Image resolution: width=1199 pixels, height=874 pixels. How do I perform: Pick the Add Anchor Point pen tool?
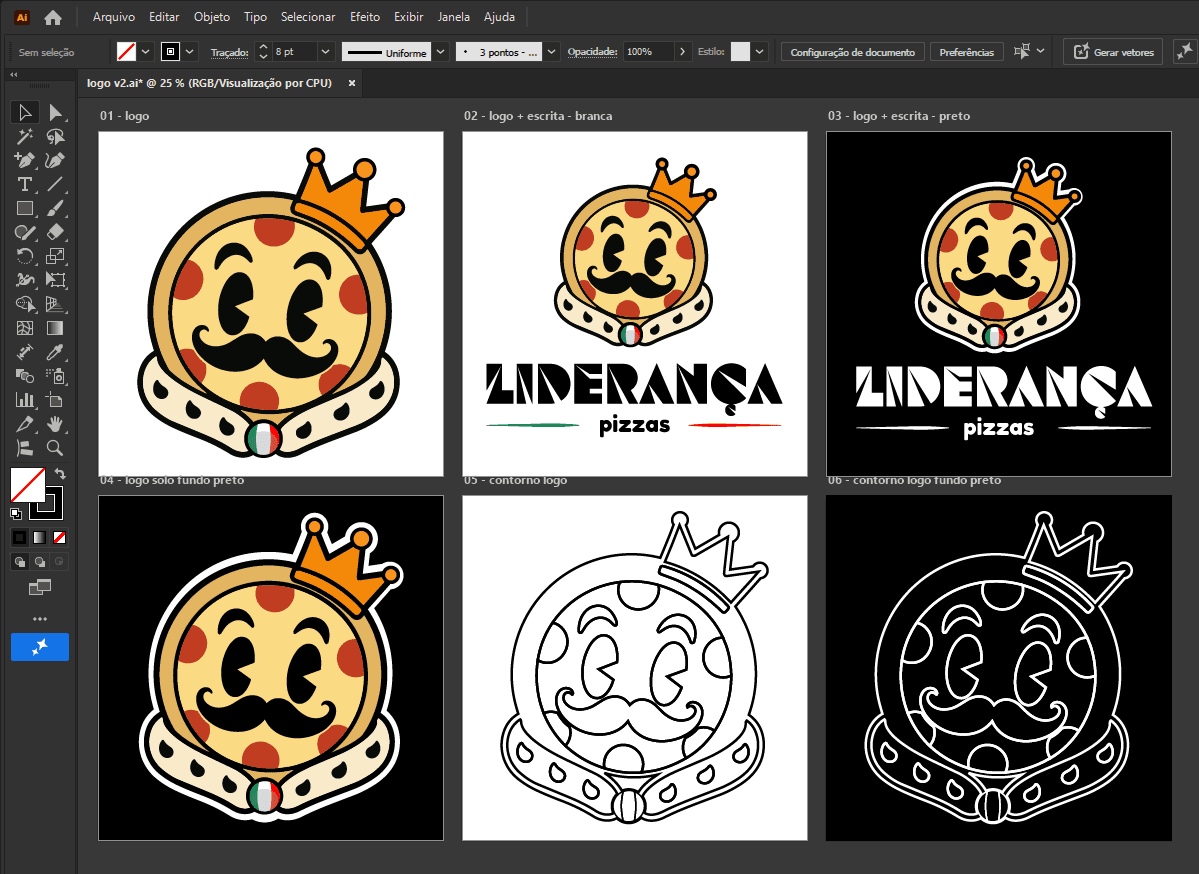[24, 161]
